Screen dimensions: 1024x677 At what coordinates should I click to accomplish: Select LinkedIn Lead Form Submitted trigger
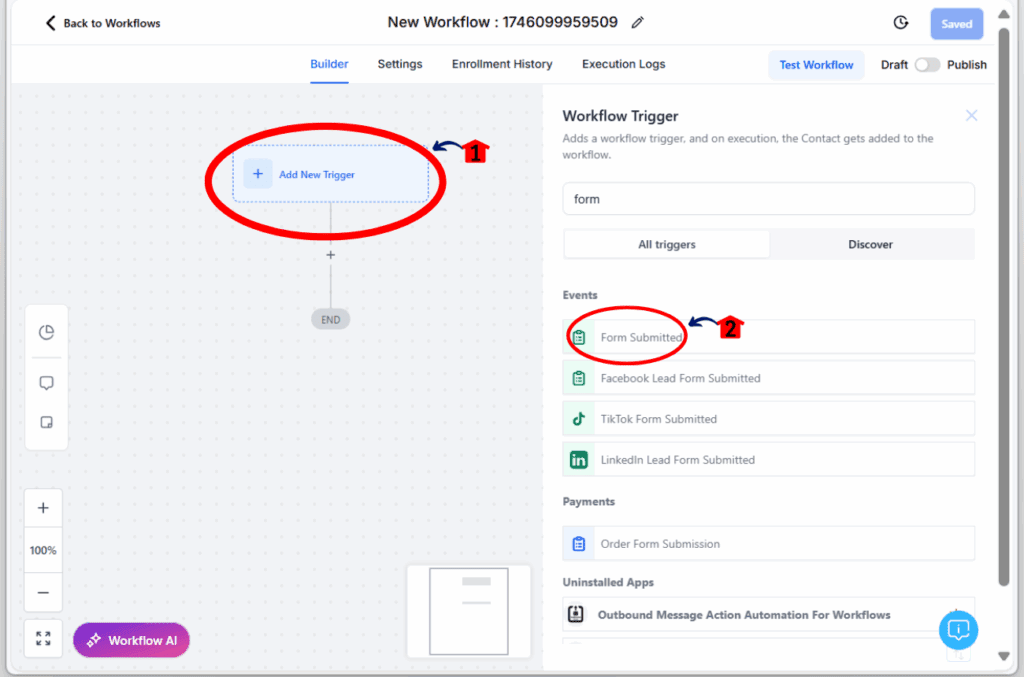769,460
